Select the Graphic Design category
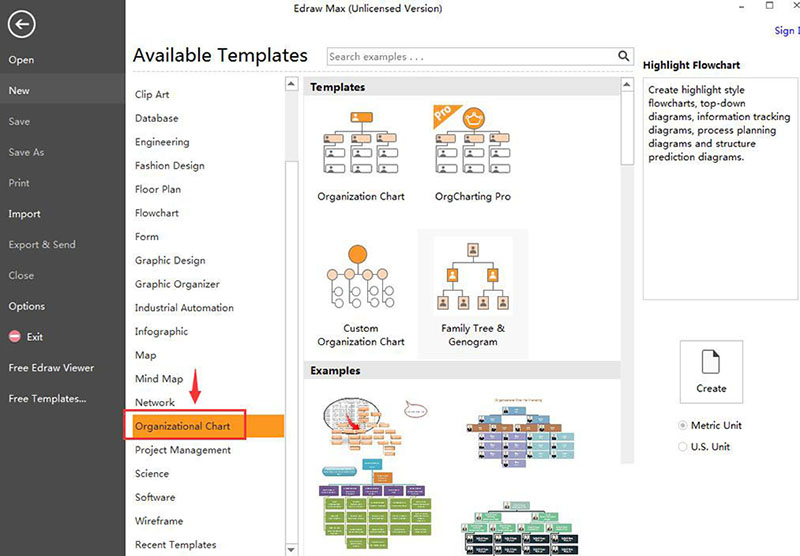This screenshot has height=556, width=800. pyautogui.click(x=170, y=260)
